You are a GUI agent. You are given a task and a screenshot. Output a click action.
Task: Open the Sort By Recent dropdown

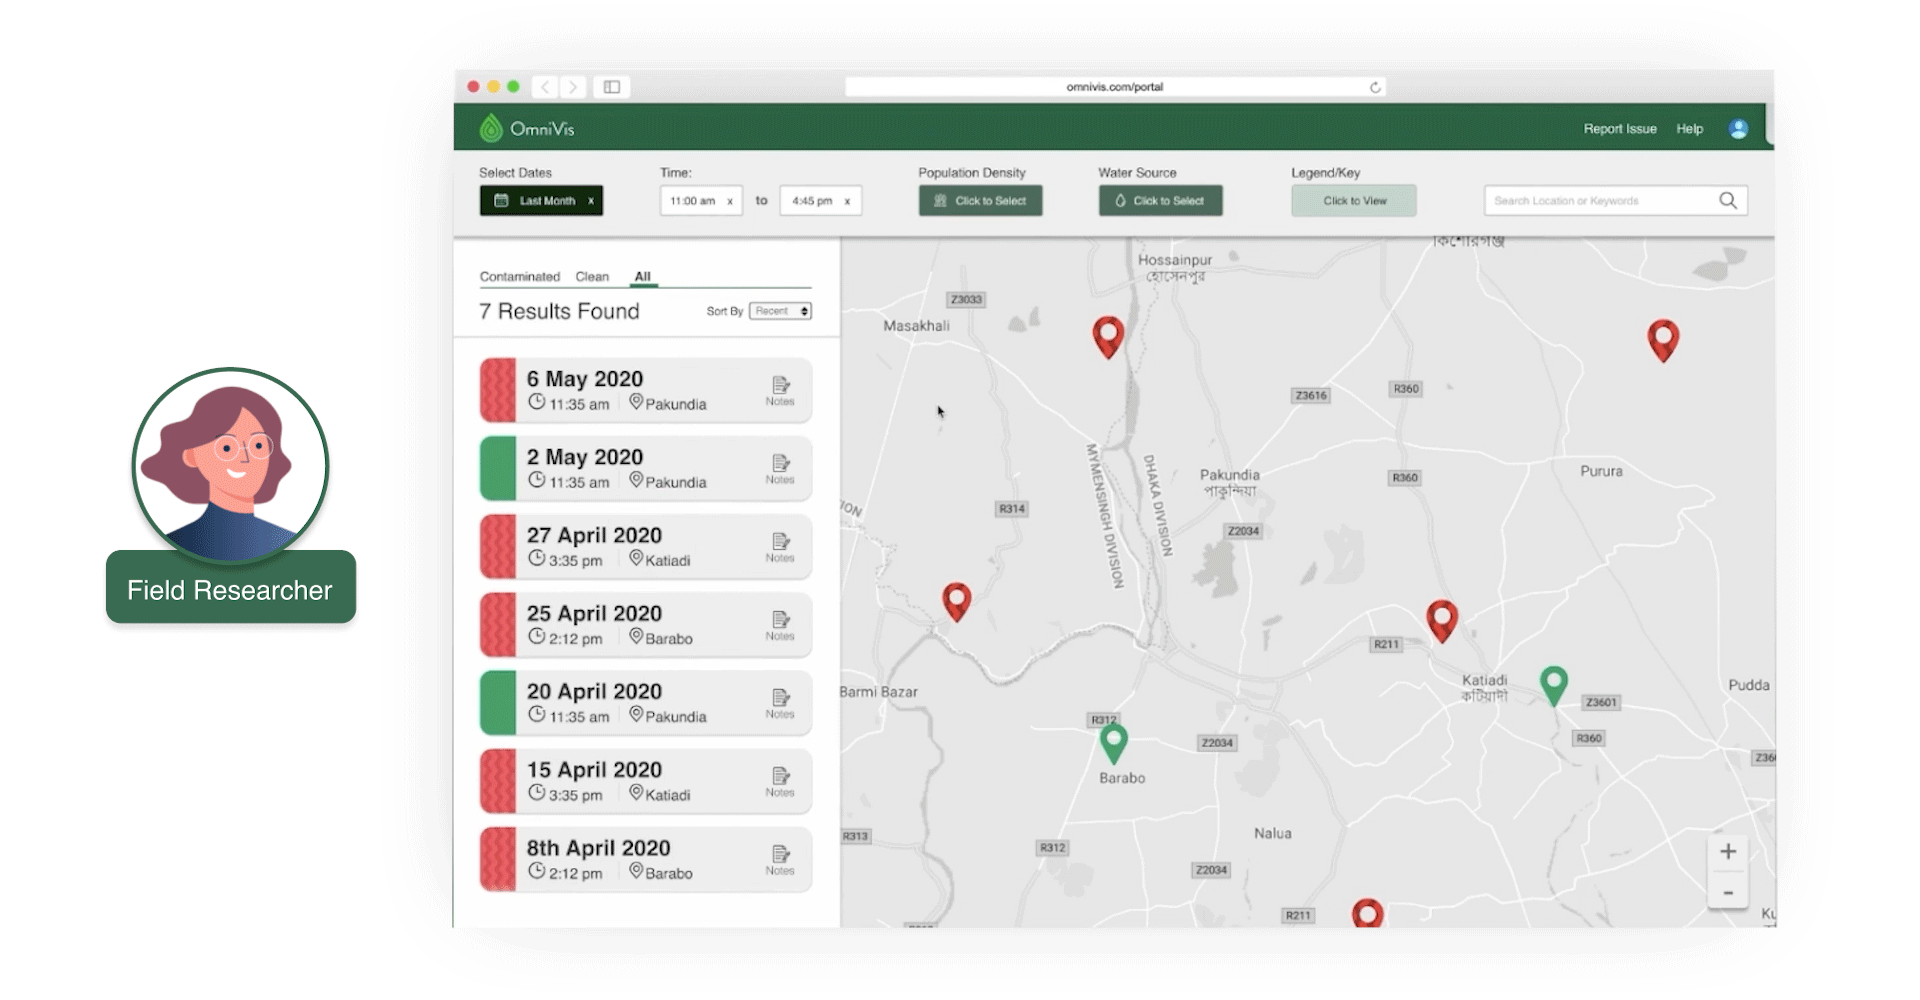tap(780, 311)
